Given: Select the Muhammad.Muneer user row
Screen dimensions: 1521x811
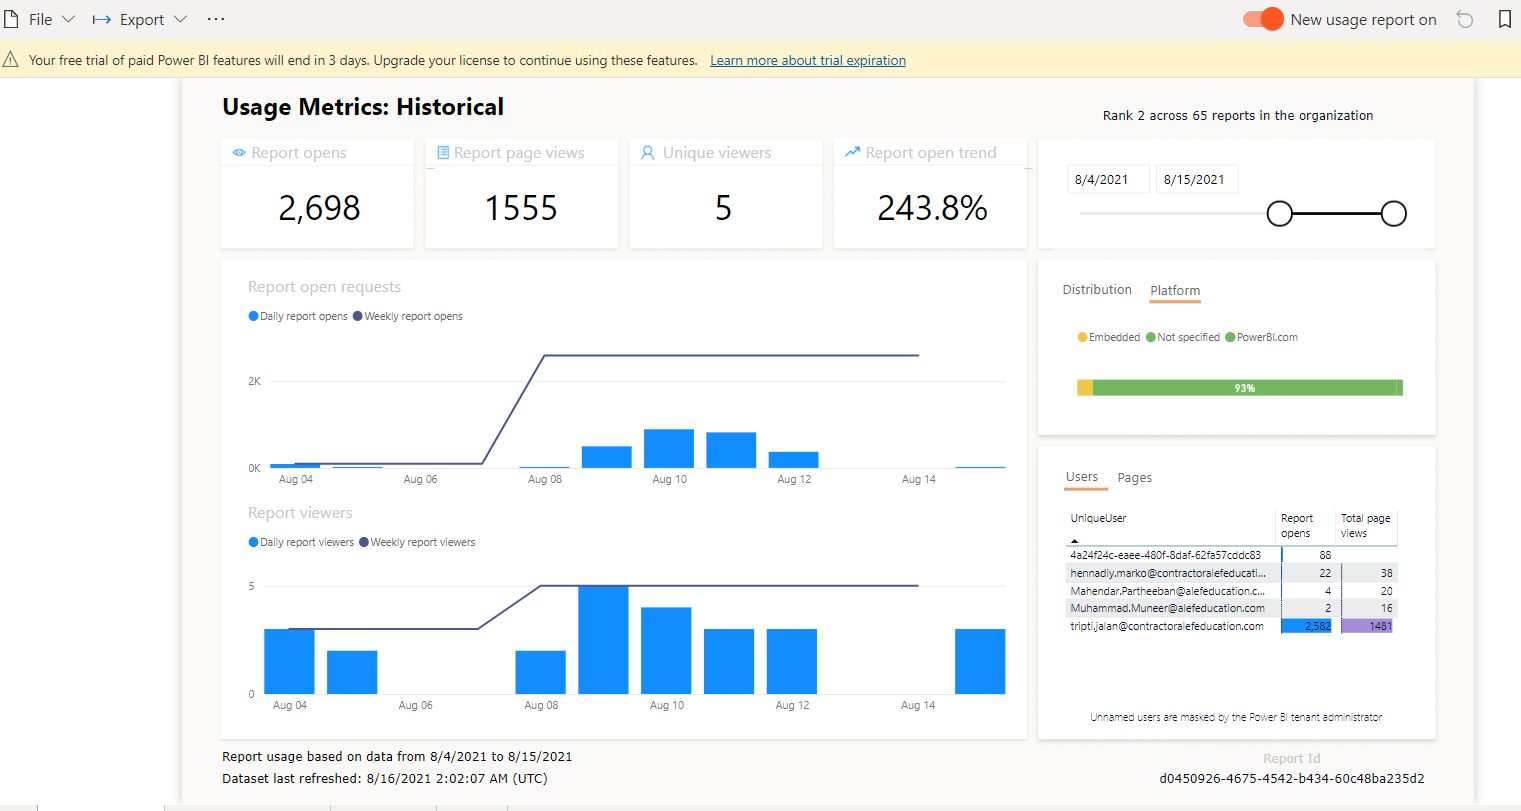Looking at the screenshot, I should [x=1231, y=608].
